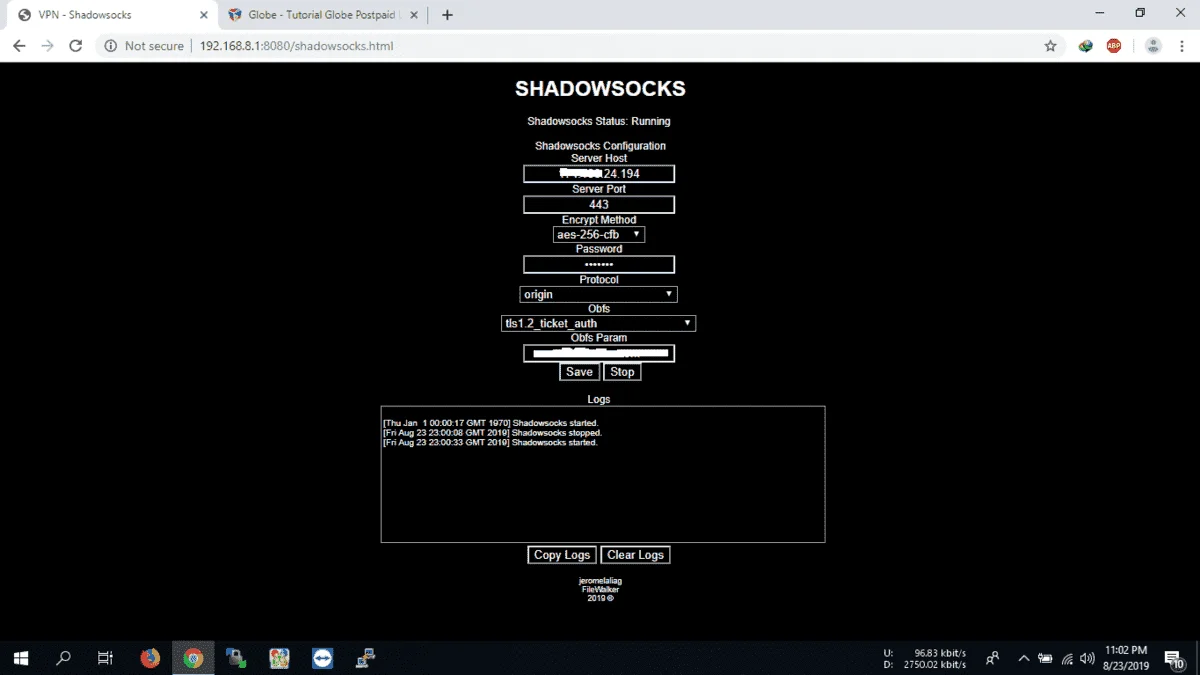Open the Chrome three-dot menu

(1181, 46)
